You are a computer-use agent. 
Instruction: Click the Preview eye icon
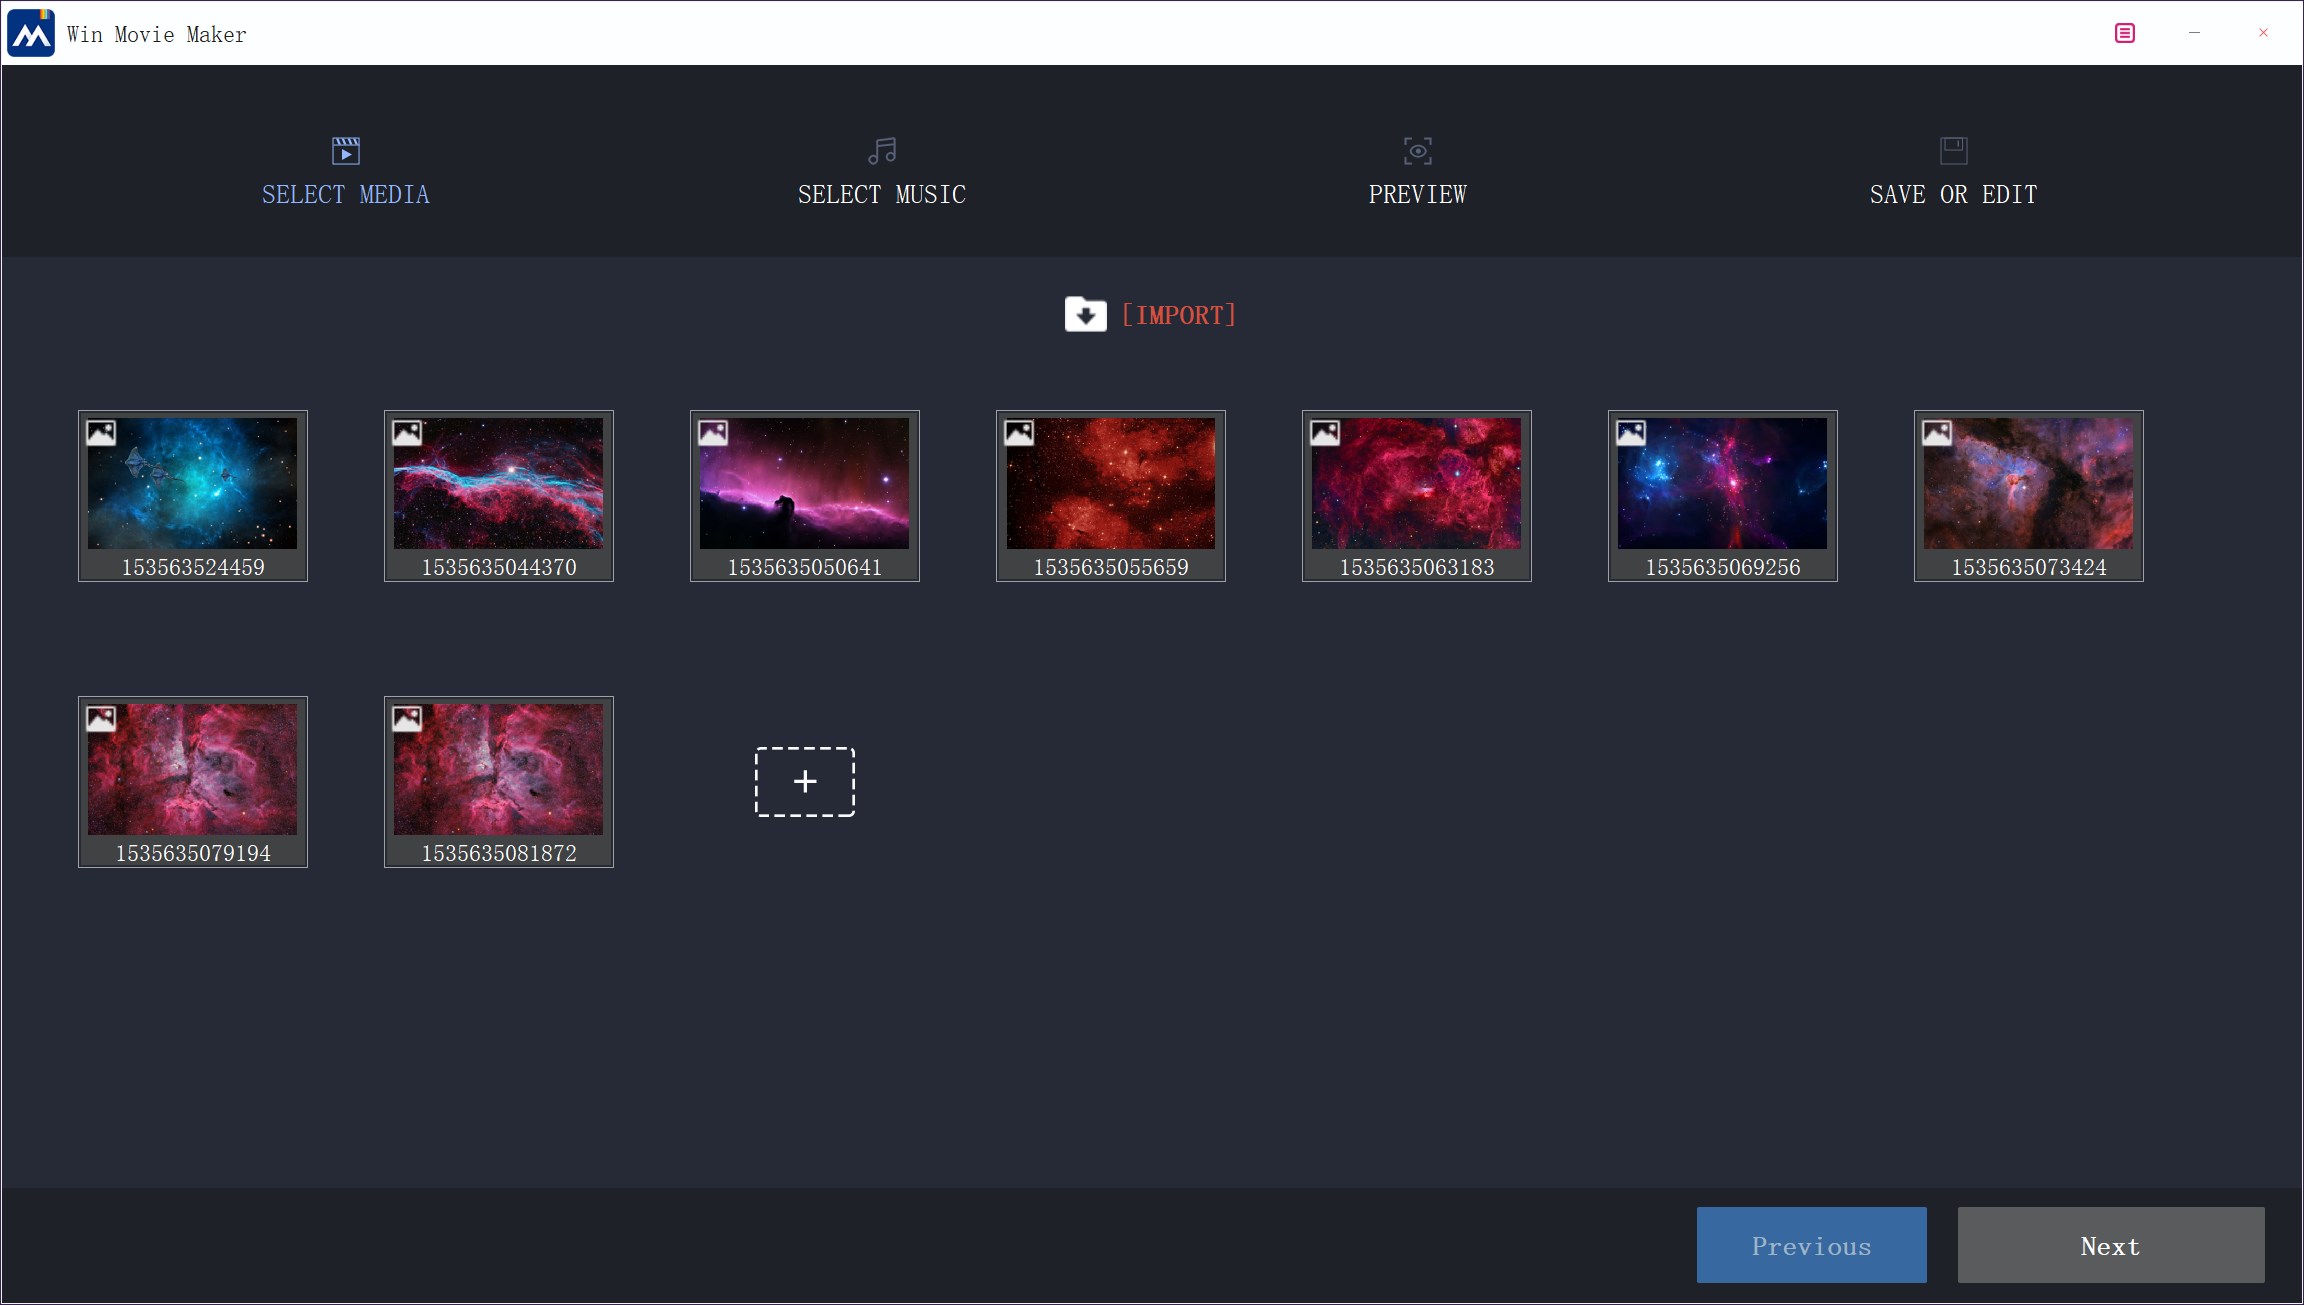(x=1417, y=151)
